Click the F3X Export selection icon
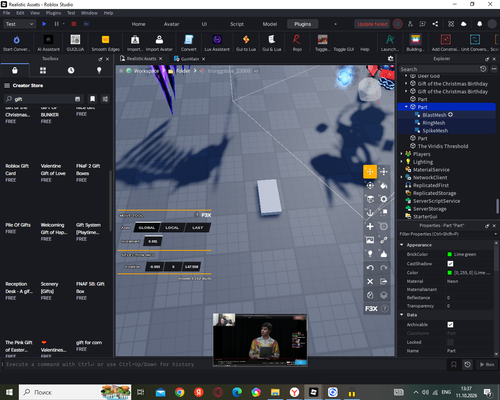The height and width of the screenshot is (400, 500). (384, 281)
